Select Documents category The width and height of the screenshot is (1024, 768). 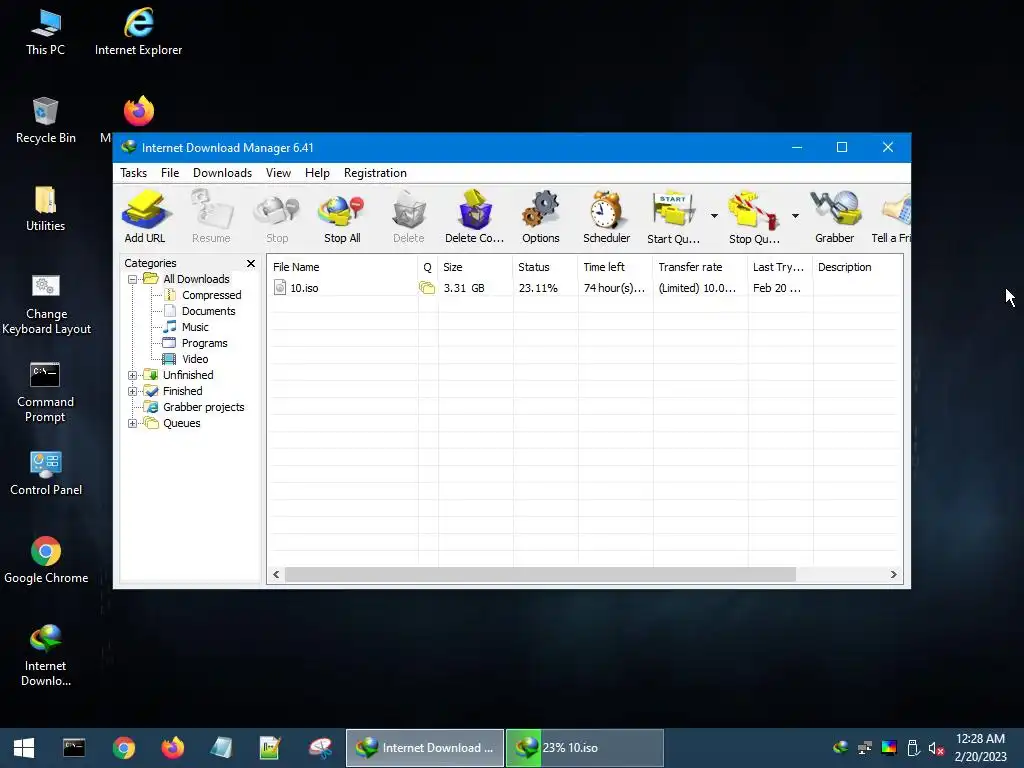(208, 312)
